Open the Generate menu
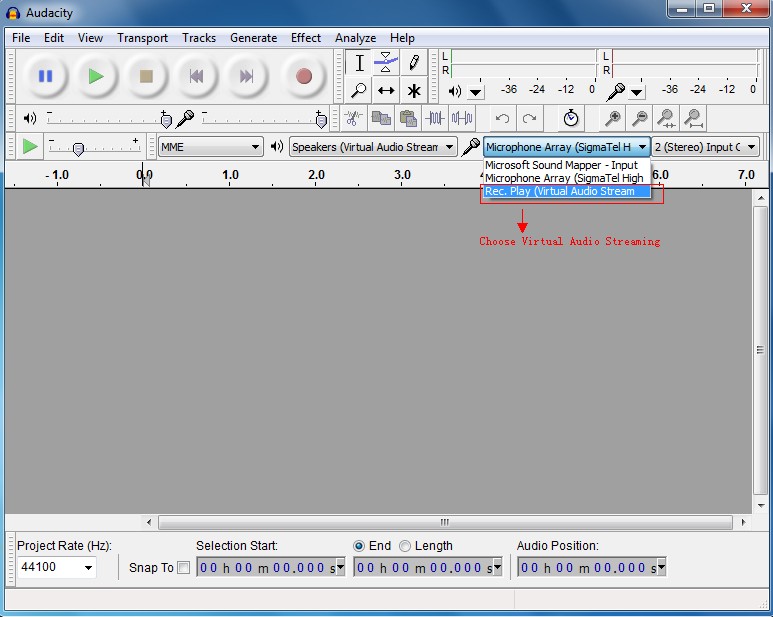Image resolution: width=773 pixels, height=617 pixels. click(253, 38)
